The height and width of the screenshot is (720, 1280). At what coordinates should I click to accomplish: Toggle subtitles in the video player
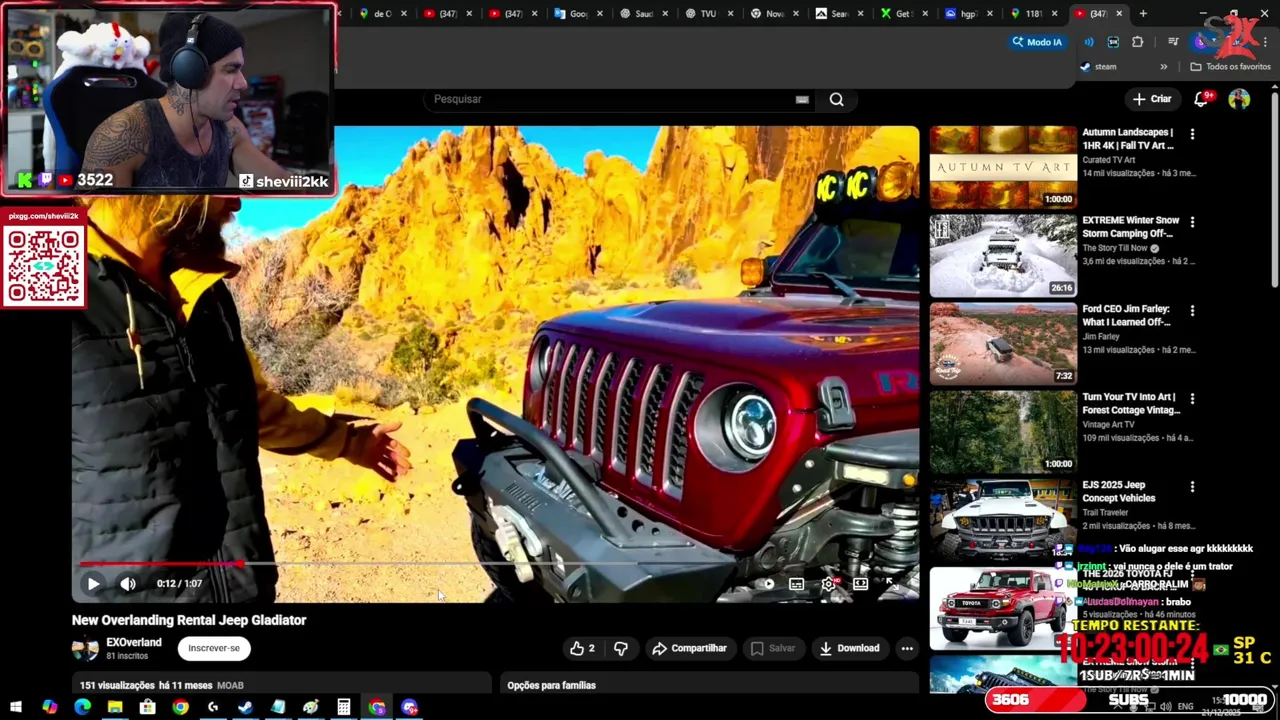click(796, 584)
